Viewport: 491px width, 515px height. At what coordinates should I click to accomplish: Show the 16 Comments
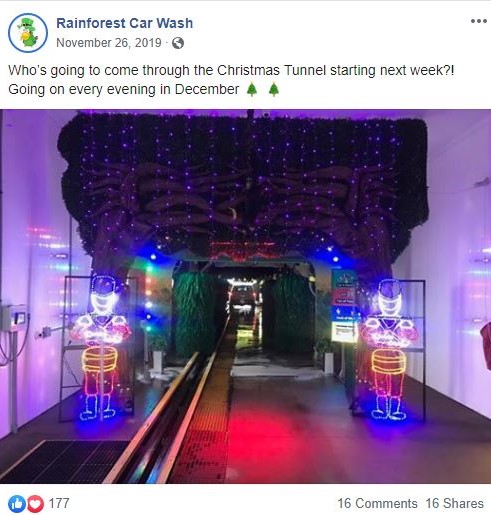point(377,503)
